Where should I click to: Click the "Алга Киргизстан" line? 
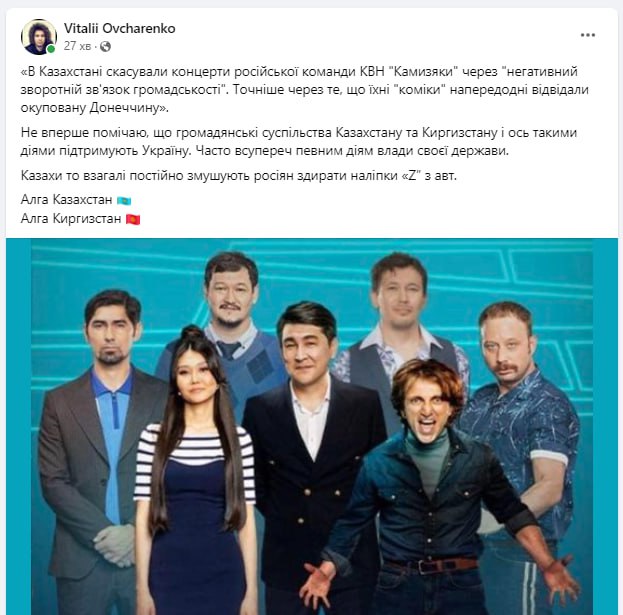(71, 219)
